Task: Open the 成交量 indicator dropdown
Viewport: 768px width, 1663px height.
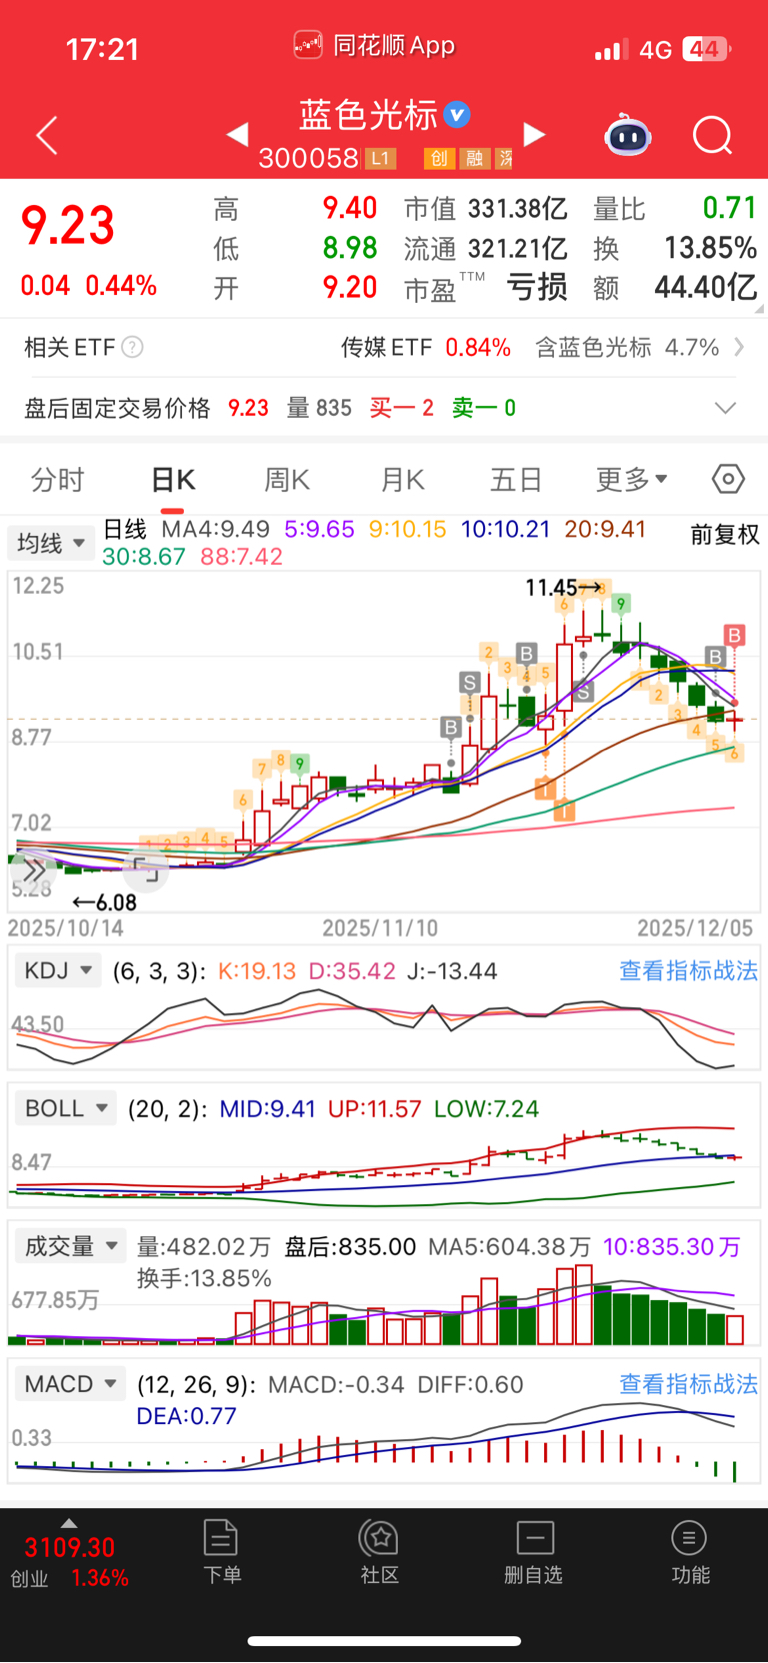Action: click(x=70, y=1246)
